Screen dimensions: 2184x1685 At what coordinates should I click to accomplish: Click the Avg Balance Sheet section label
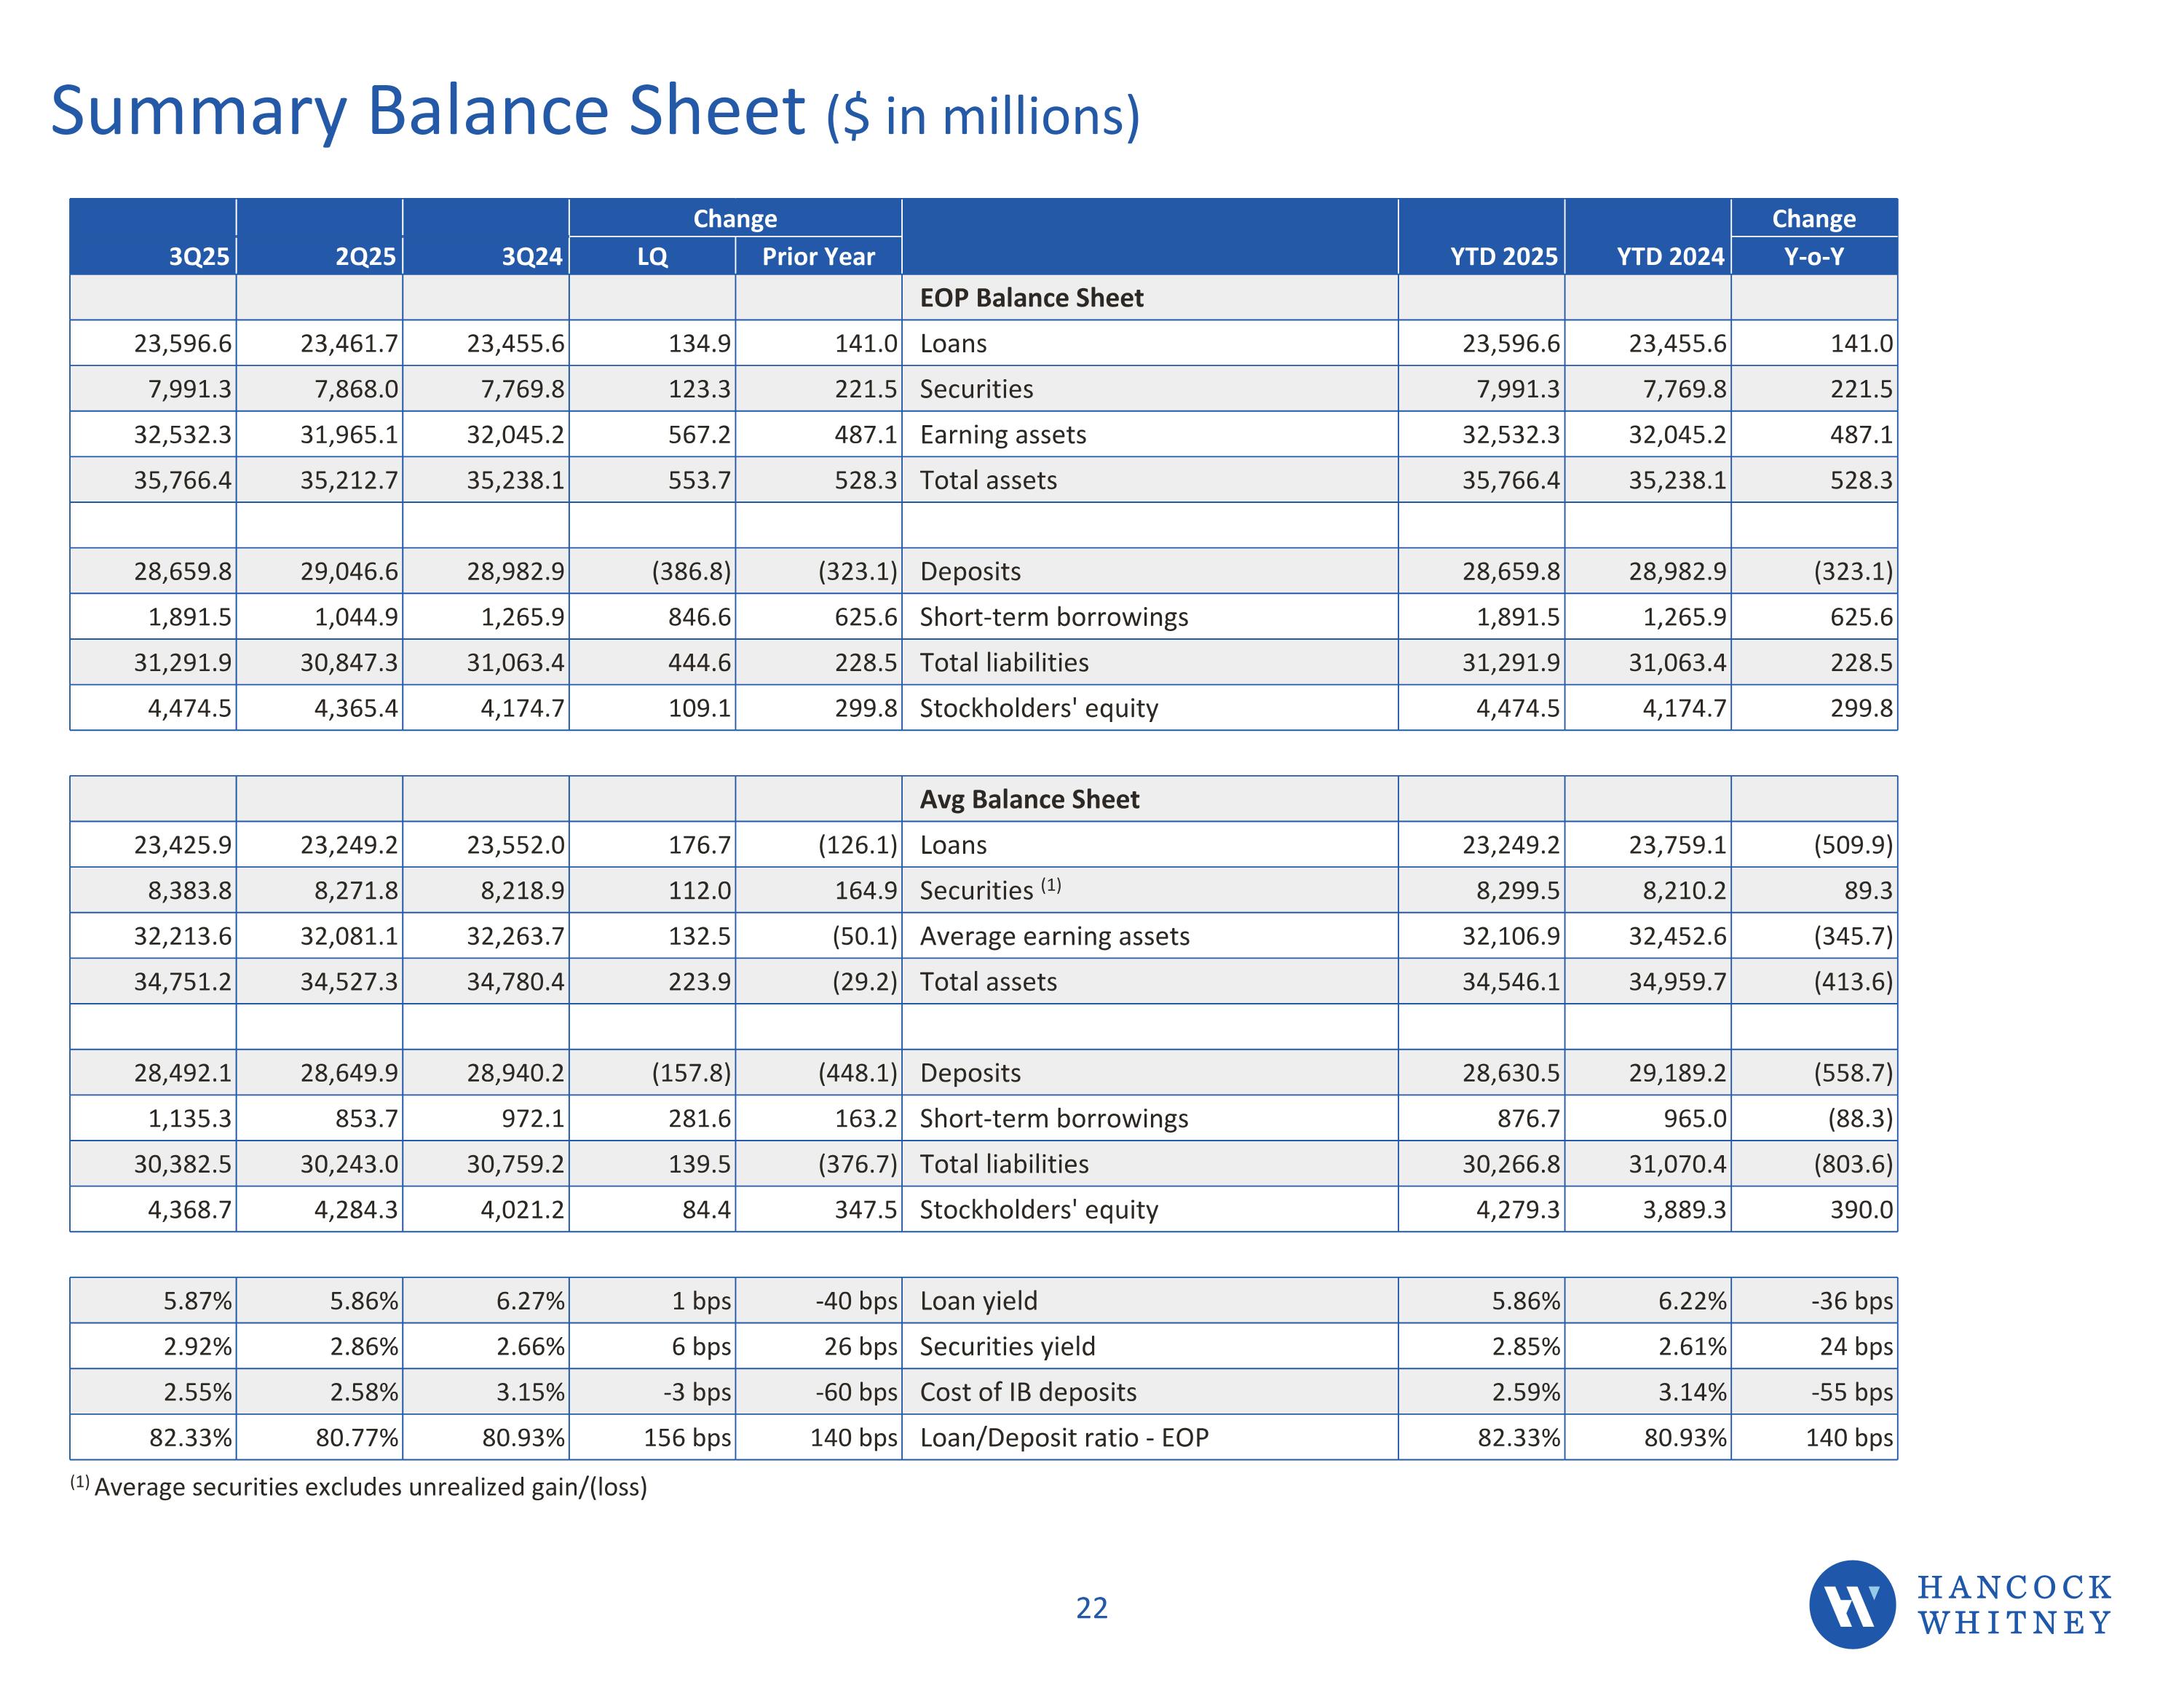coord(1029,799)
